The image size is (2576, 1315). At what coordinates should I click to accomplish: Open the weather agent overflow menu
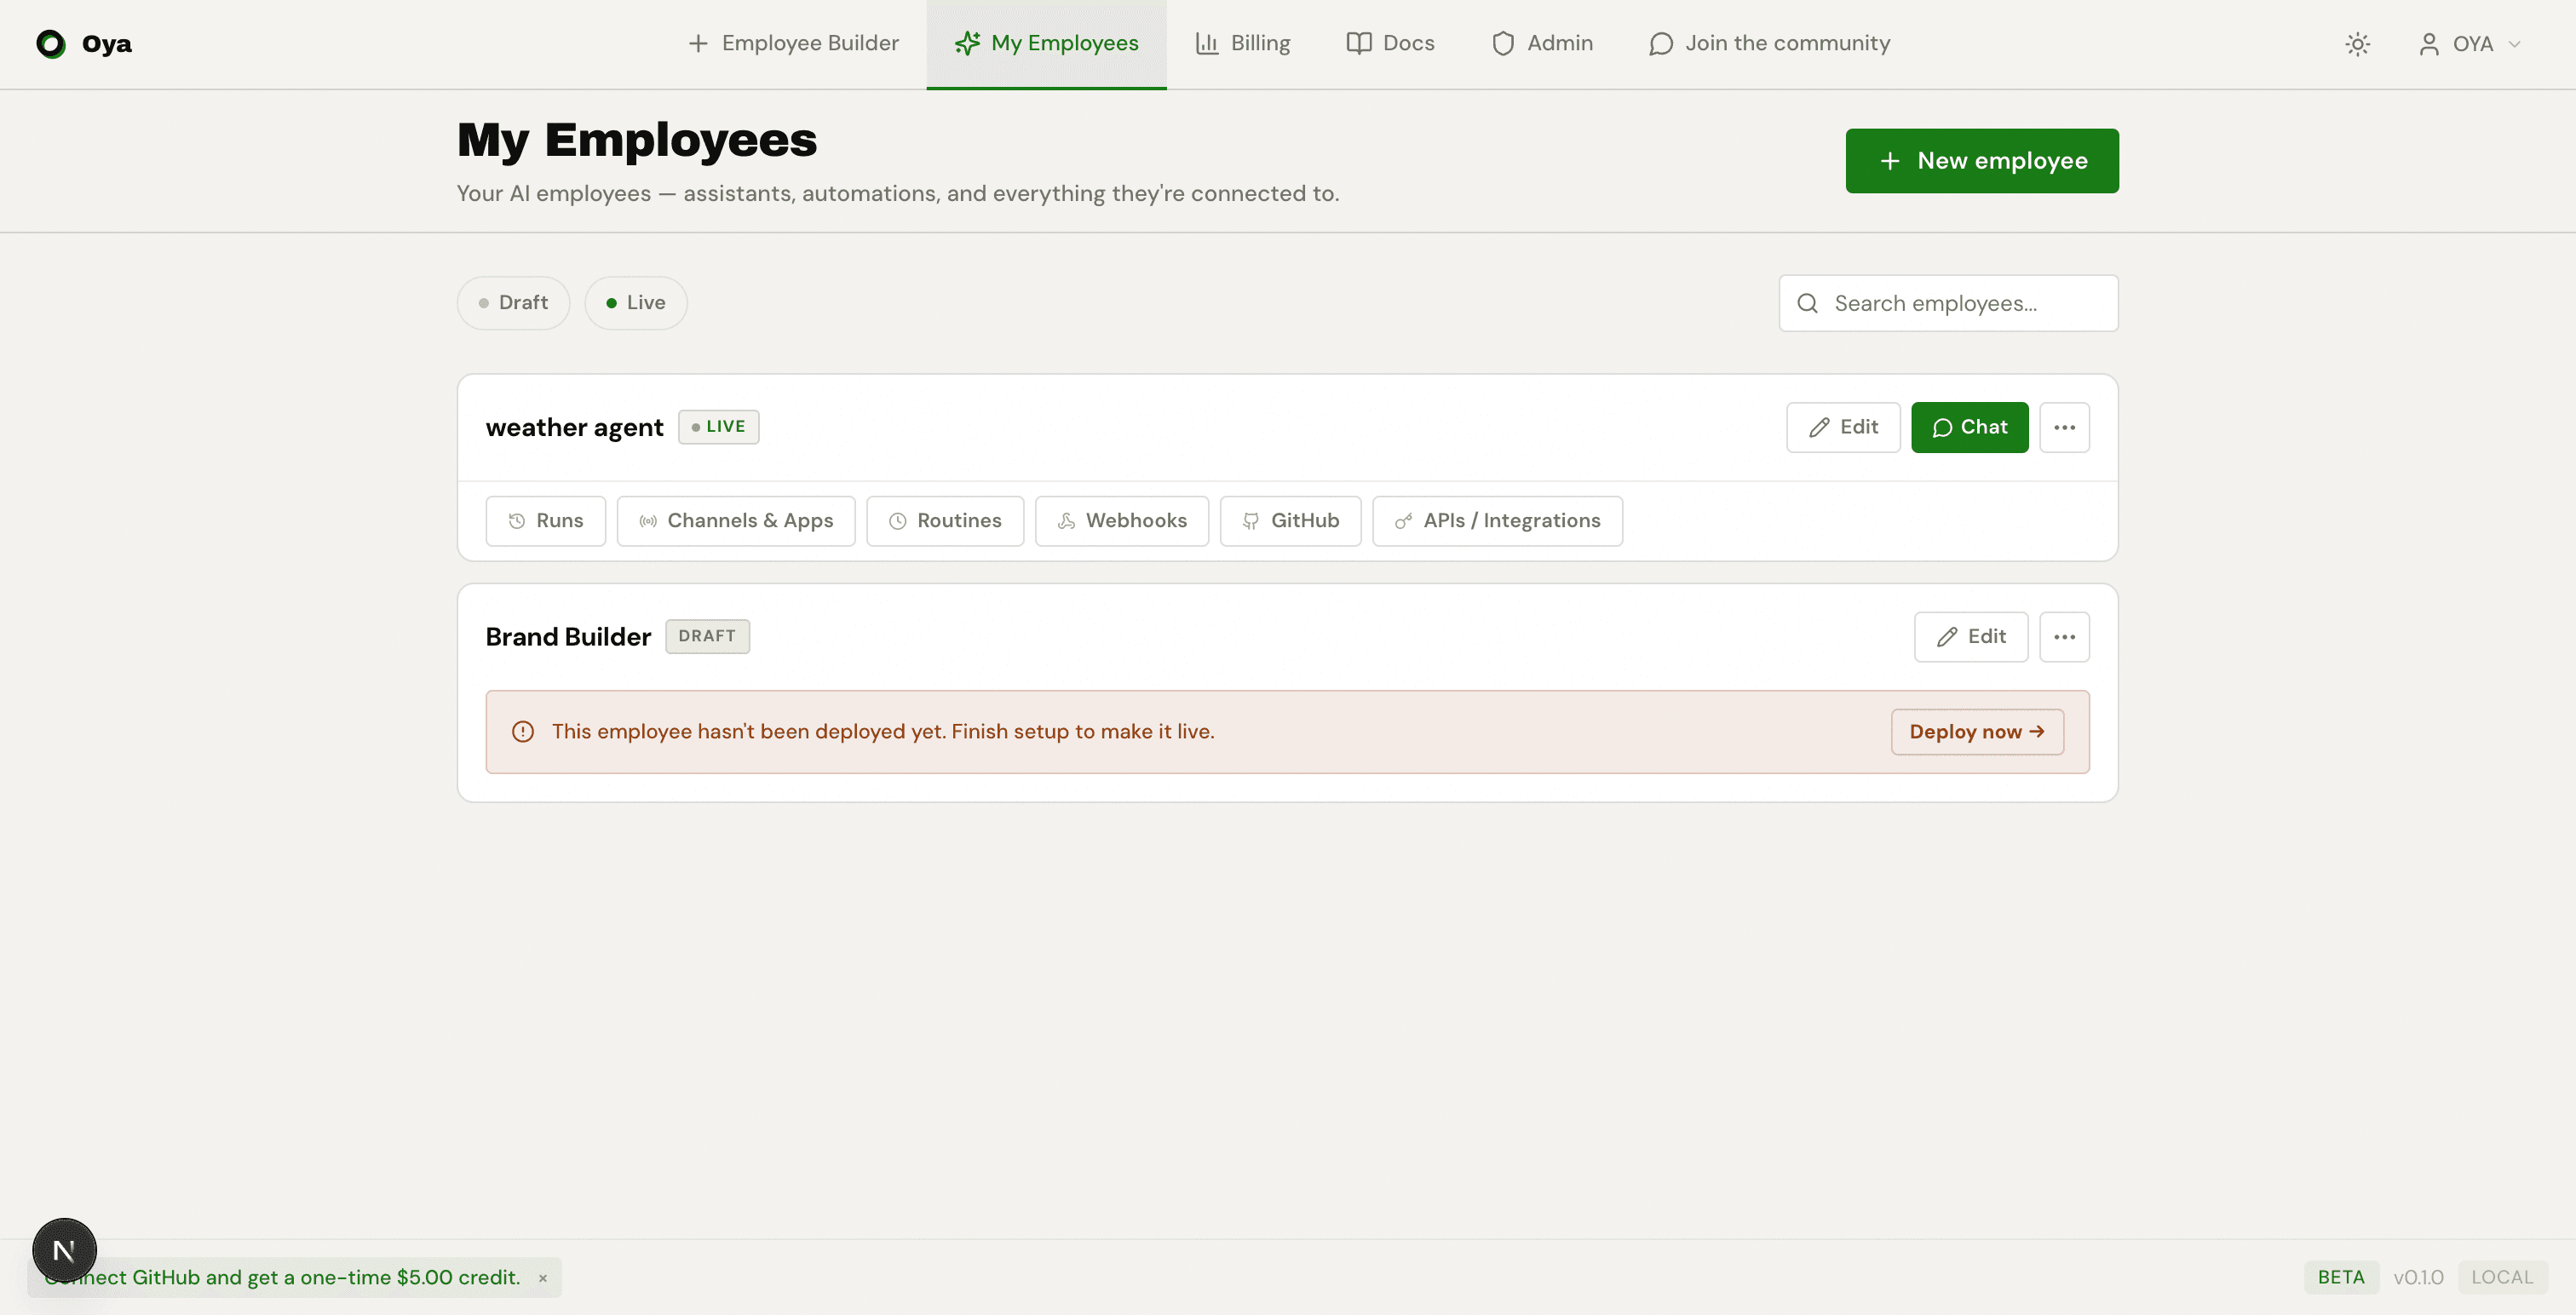2065,427
